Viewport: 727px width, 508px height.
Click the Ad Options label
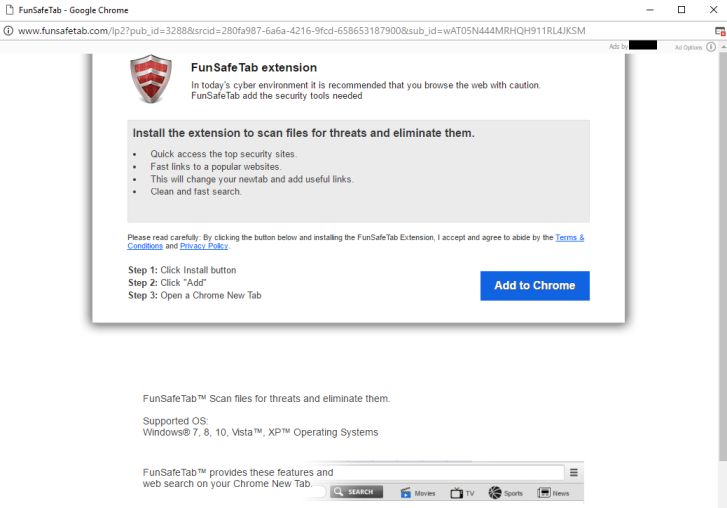coord(688,47)
